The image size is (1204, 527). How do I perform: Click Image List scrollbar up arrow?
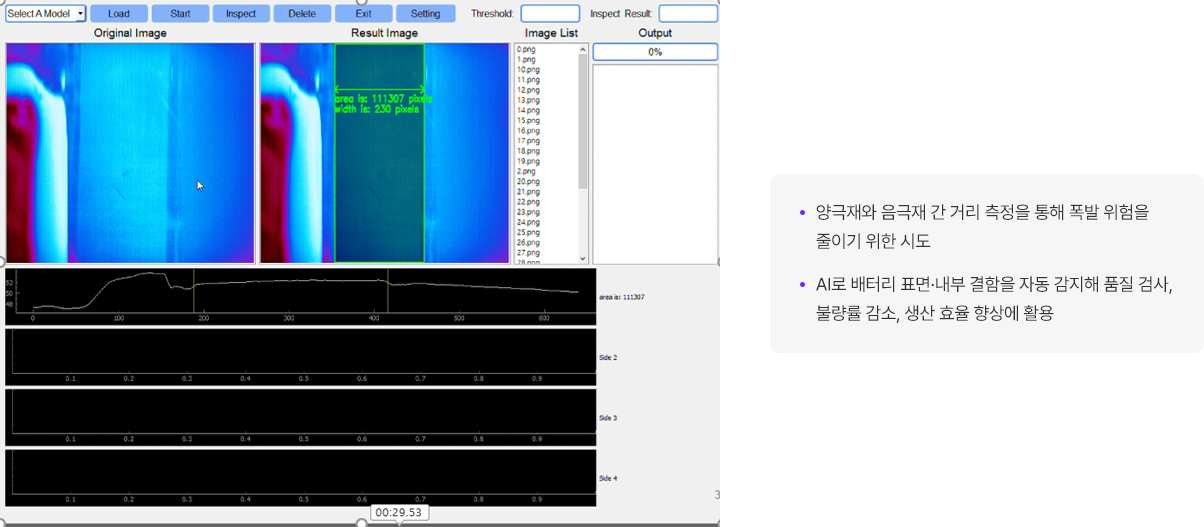pos(583,49)
